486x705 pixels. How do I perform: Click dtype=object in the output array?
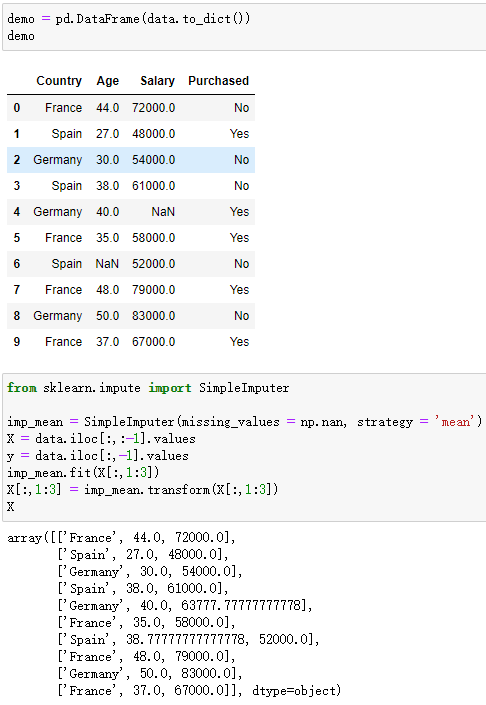click(x=294, y=691)
